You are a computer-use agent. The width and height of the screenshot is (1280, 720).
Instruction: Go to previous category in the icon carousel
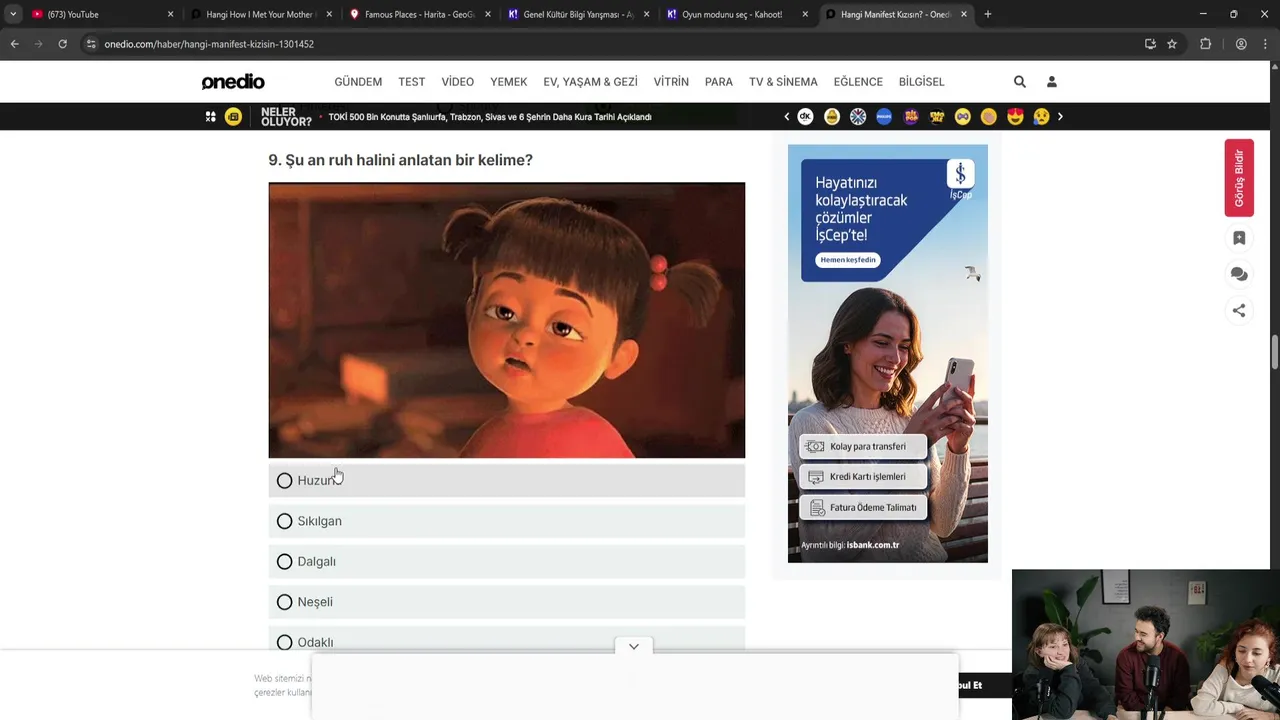(786, 117)
